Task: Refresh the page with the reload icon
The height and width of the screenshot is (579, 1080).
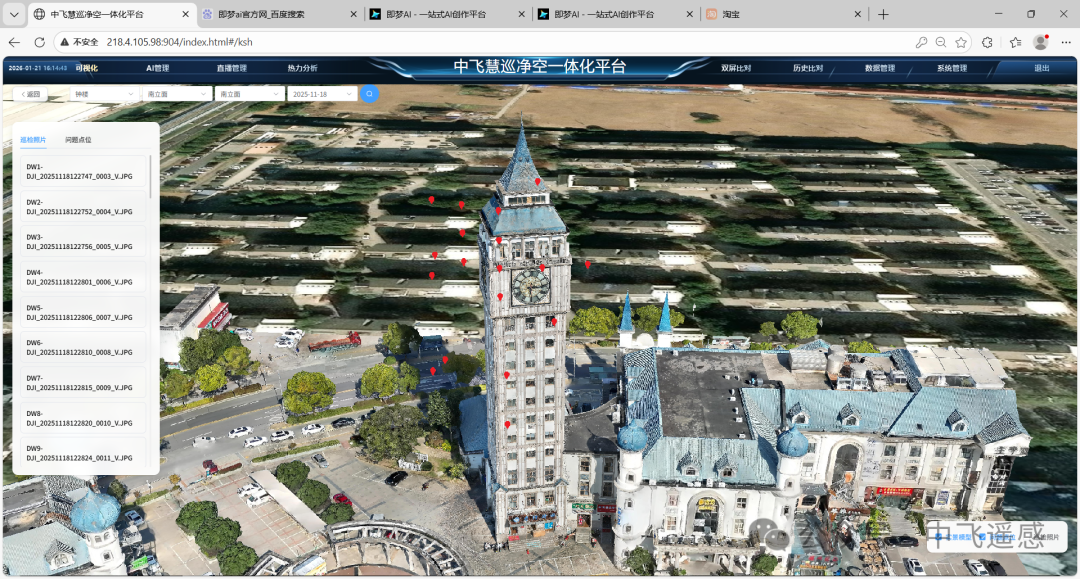Action: (39, 42)
